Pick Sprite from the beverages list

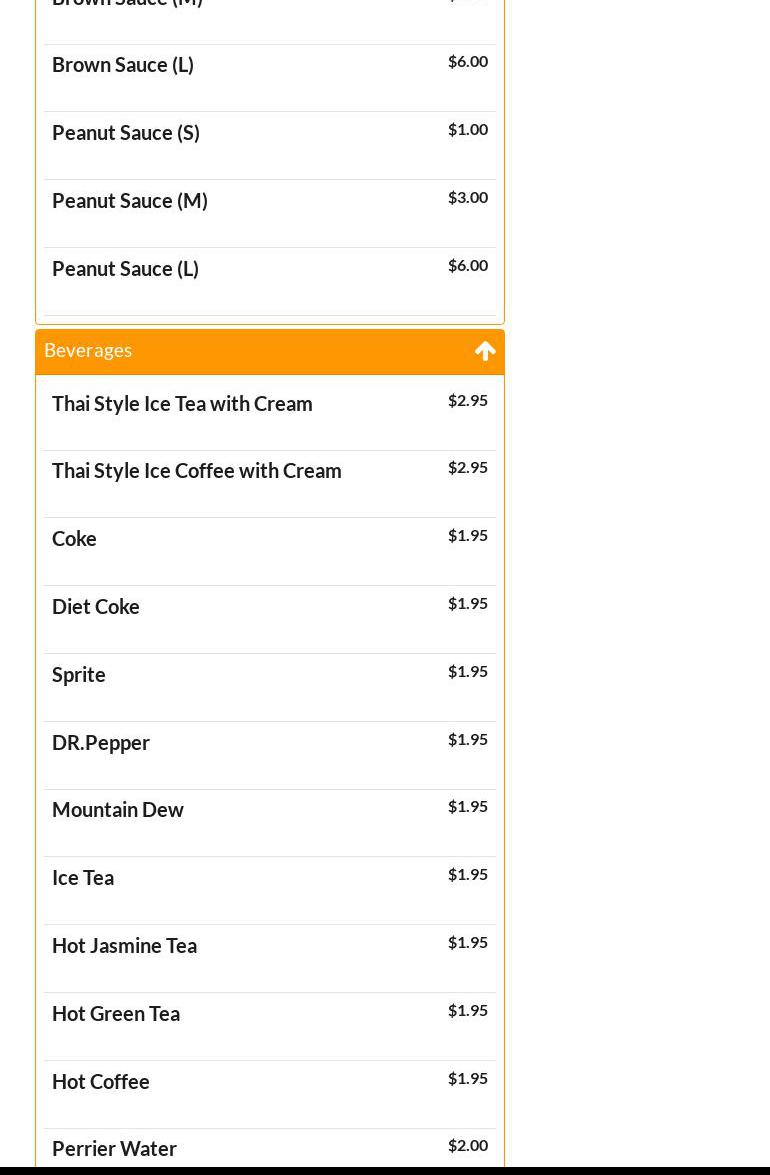coord(79,674)
